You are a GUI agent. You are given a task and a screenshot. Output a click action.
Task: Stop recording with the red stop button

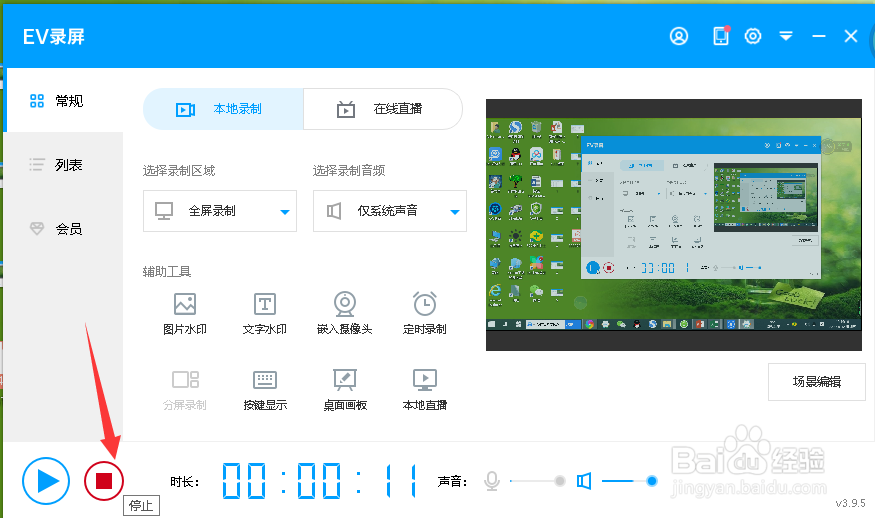[104, 481]
